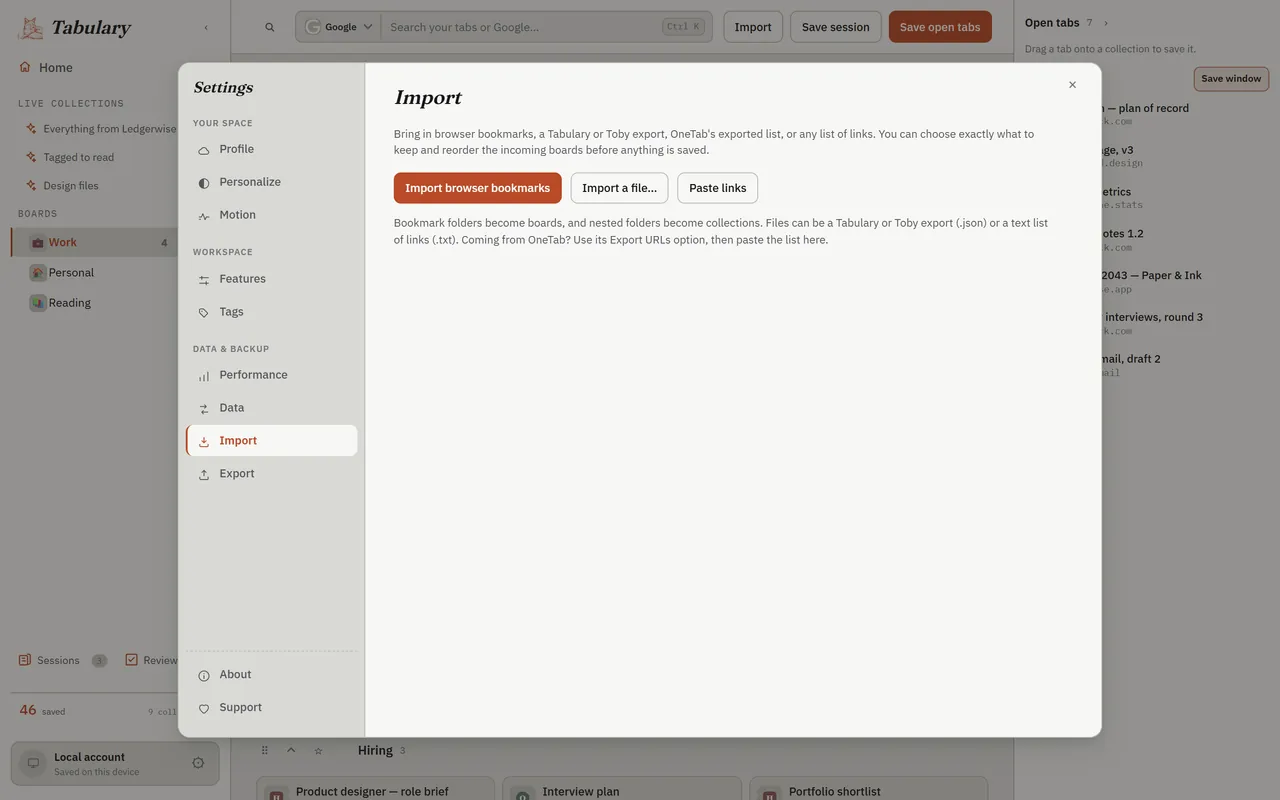
Task: Click Save window button
Action: (x=1231, y=79)
